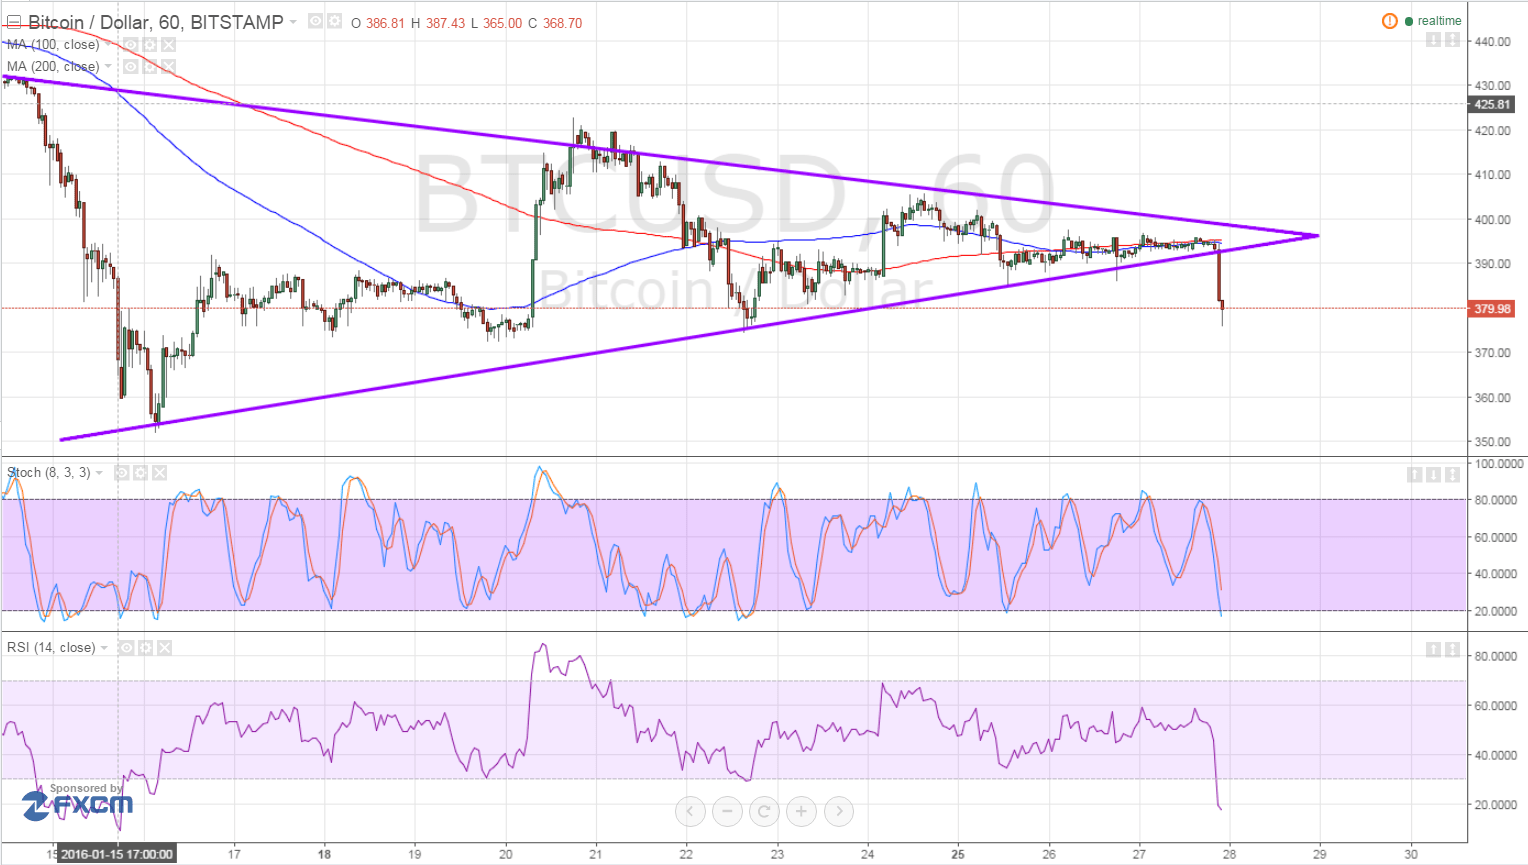The height and width of the screenshot is (865, 1528).
Task: Expand the MA (200, close) dropdown arrow
Action: (x=108, y=66)
